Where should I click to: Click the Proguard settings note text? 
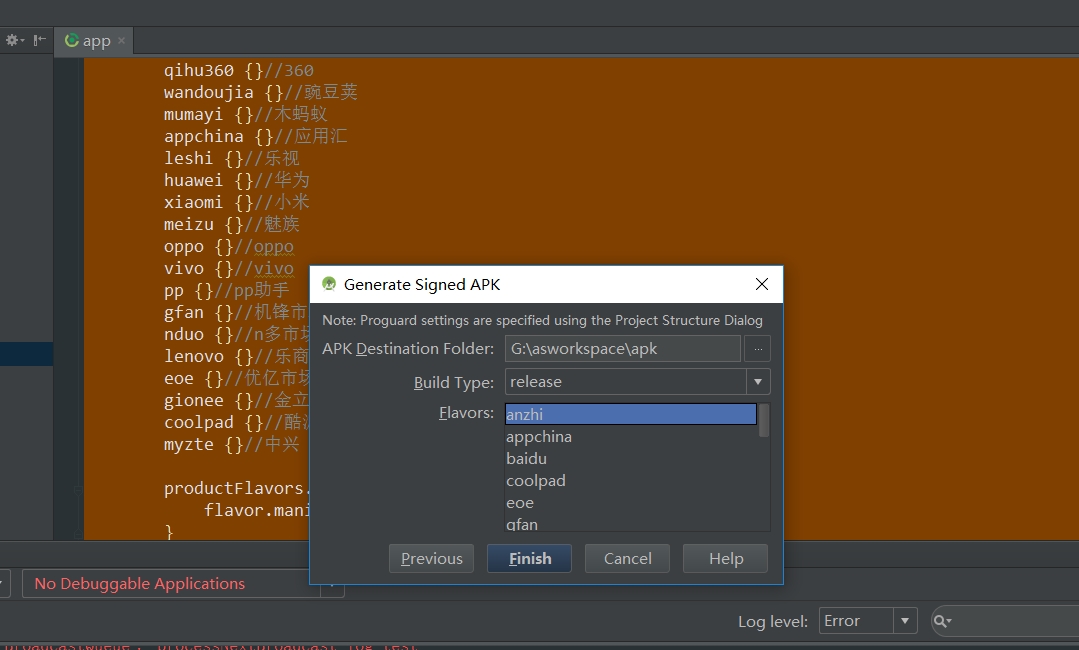coord(542,320)
